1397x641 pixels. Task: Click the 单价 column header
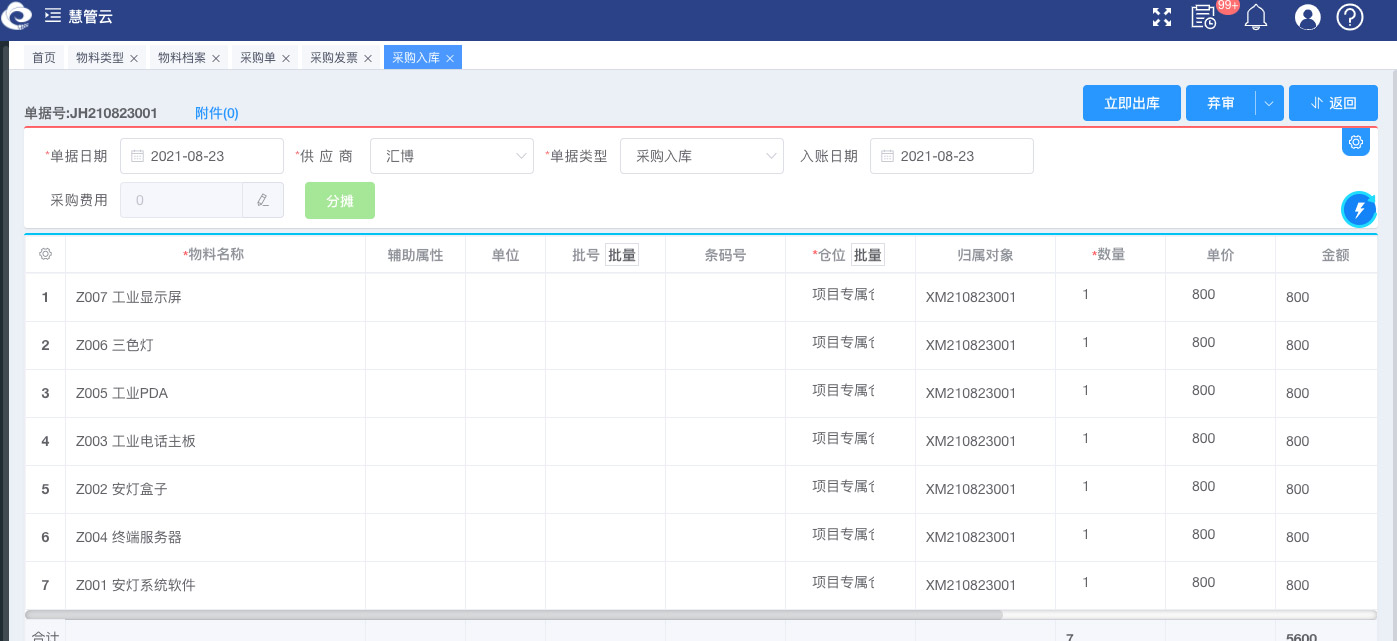coord(1220,255)
